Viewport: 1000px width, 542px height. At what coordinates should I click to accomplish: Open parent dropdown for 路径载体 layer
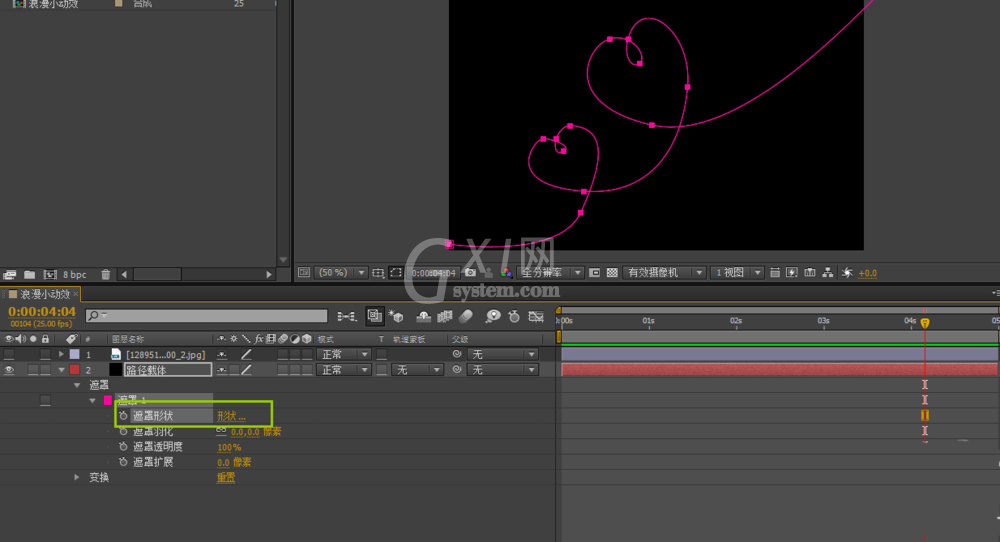pos(503,370)
